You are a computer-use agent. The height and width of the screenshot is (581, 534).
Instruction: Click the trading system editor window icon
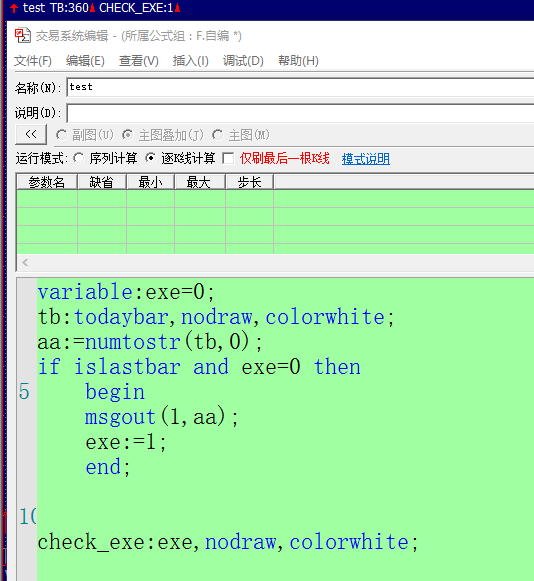pos(23,36)
